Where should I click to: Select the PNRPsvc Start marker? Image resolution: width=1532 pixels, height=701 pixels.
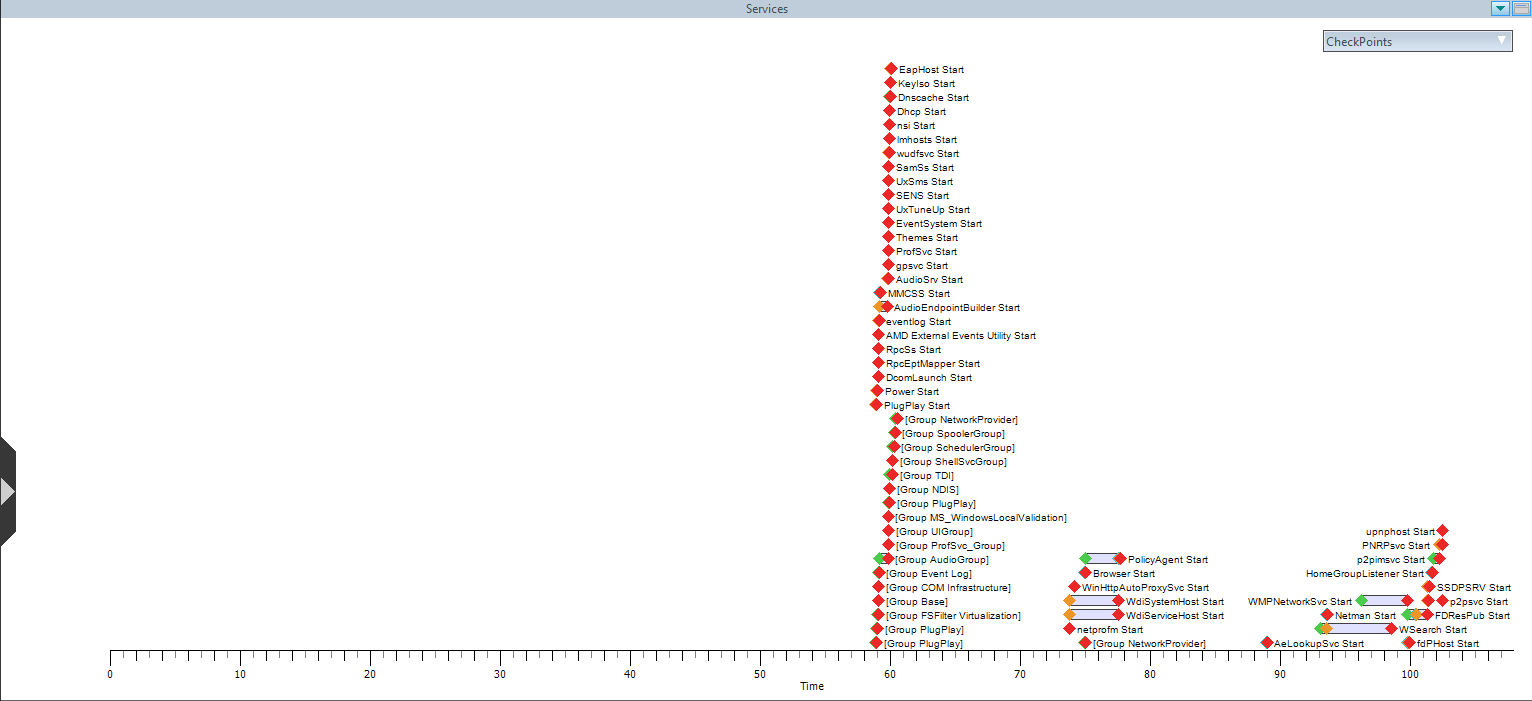(x=1441, y=545)
